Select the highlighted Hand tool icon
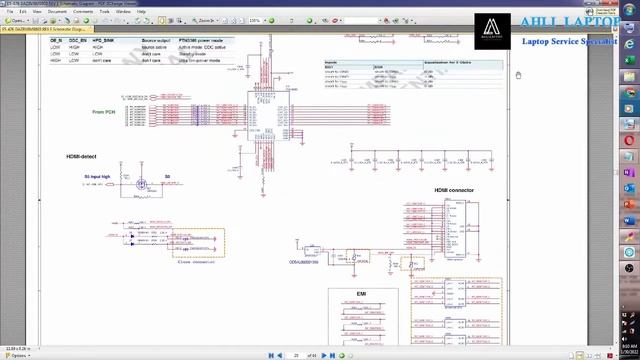The height and width of the screenshot is (360, 640). tap(162, 20)
